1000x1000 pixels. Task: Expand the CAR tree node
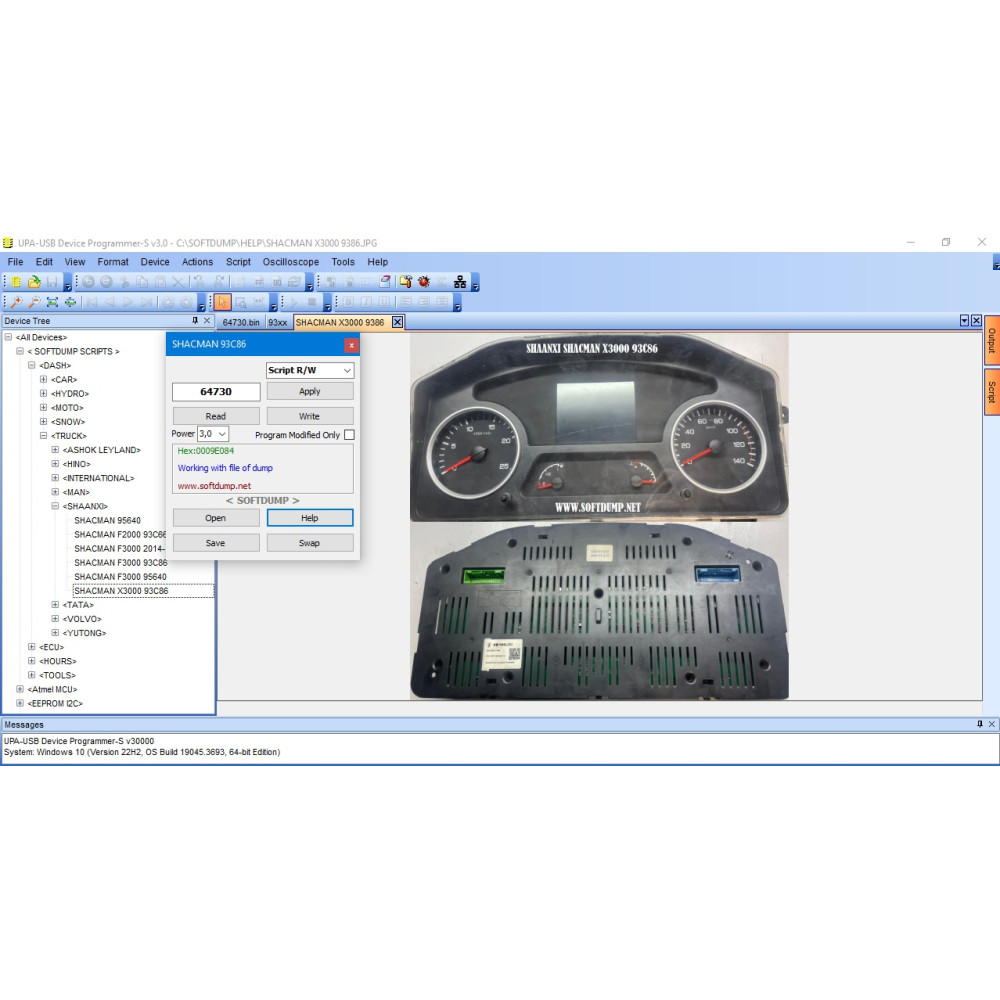coord(43,379)
